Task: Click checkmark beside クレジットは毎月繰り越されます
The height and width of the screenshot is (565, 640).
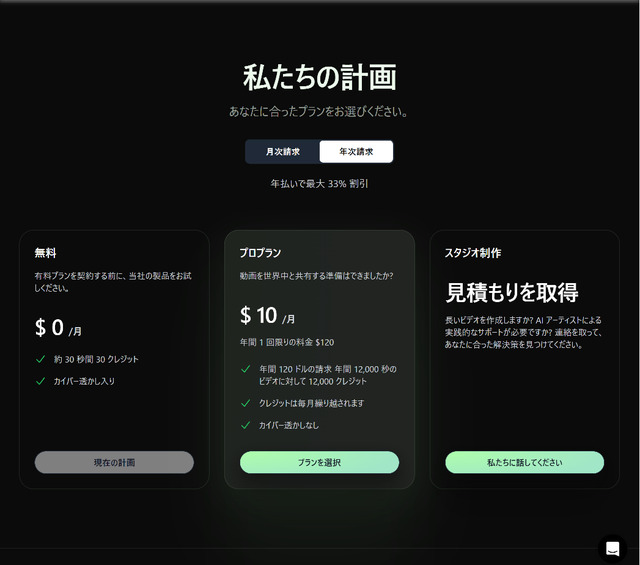Action: coord(246,403)
